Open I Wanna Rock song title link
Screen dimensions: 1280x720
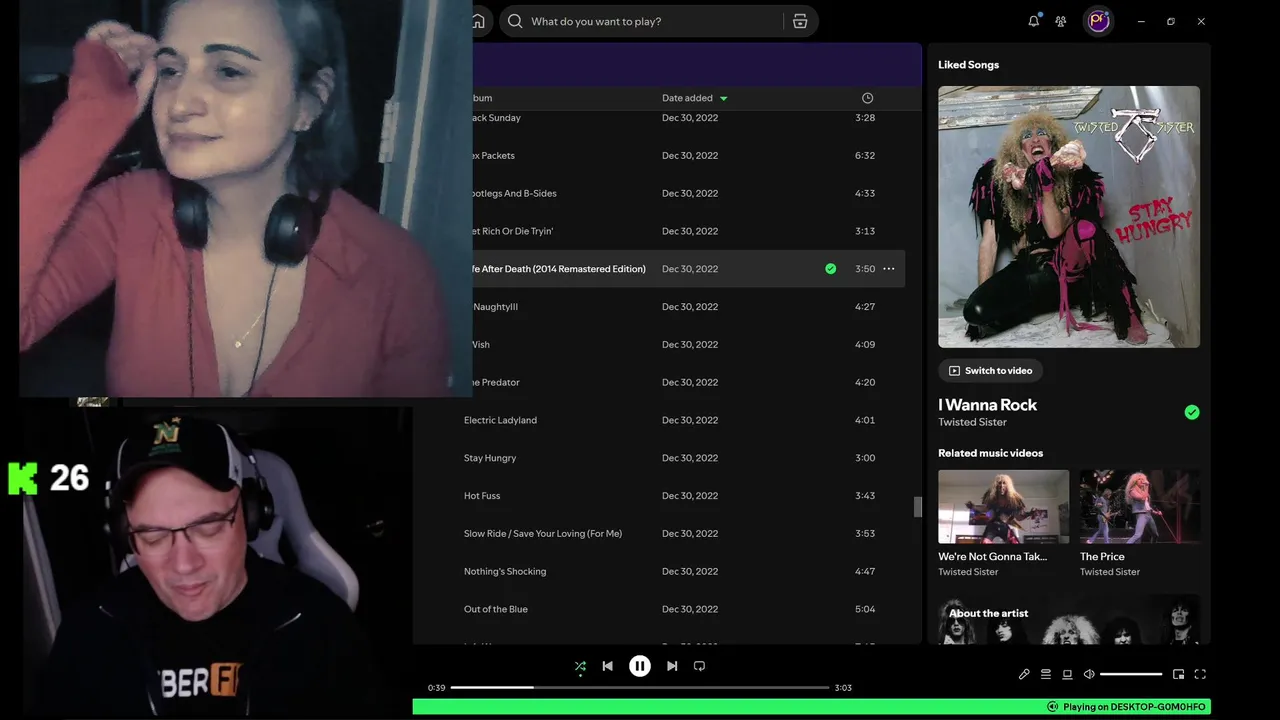click(x=987, y=405)
